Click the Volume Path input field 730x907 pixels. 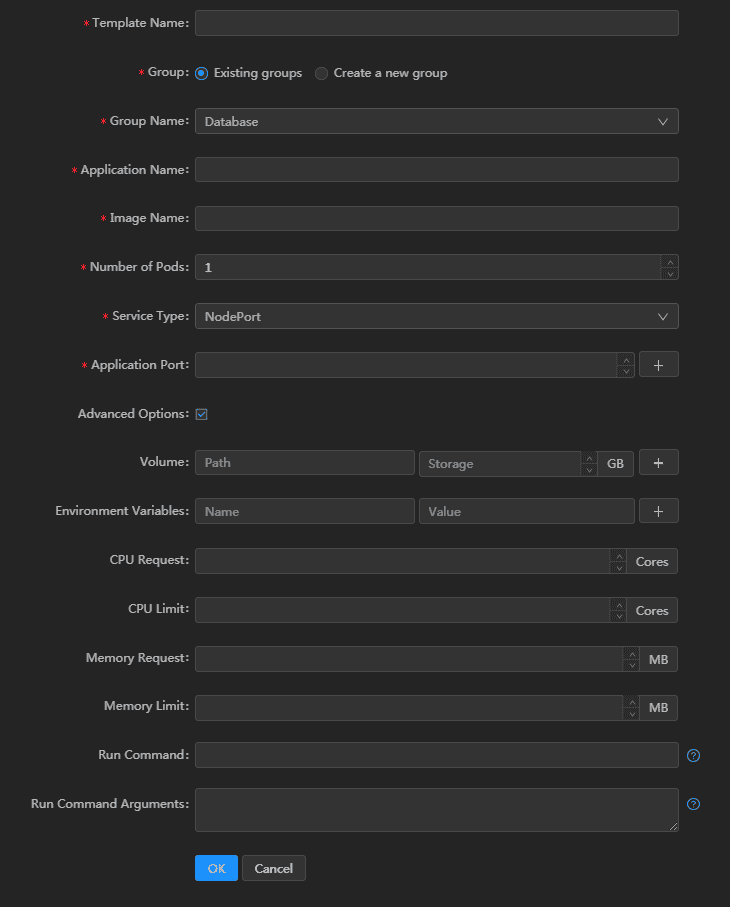[305, 463]
